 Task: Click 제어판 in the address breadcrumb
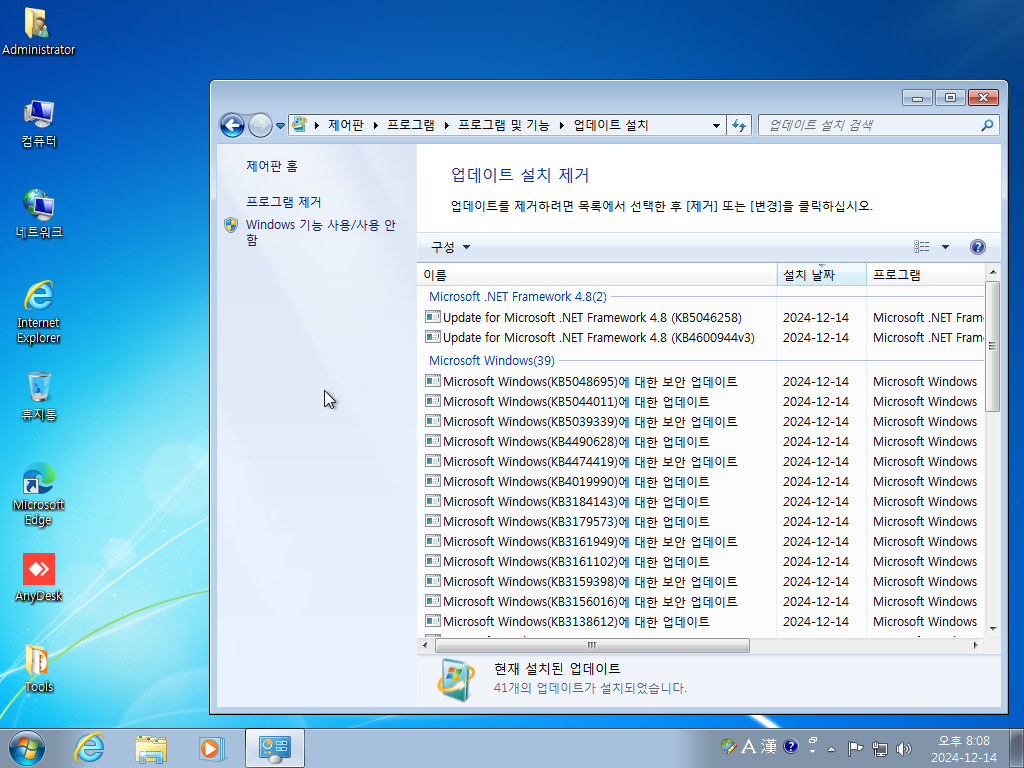(345, 125)
